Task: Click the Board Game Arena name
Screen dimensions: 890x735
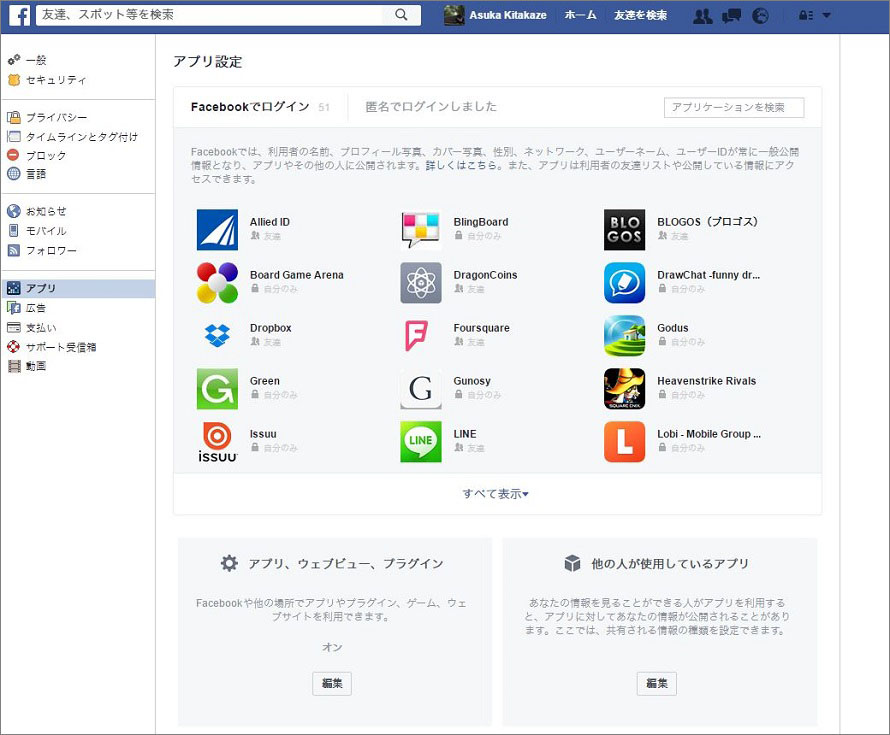Action: [297, 275]
